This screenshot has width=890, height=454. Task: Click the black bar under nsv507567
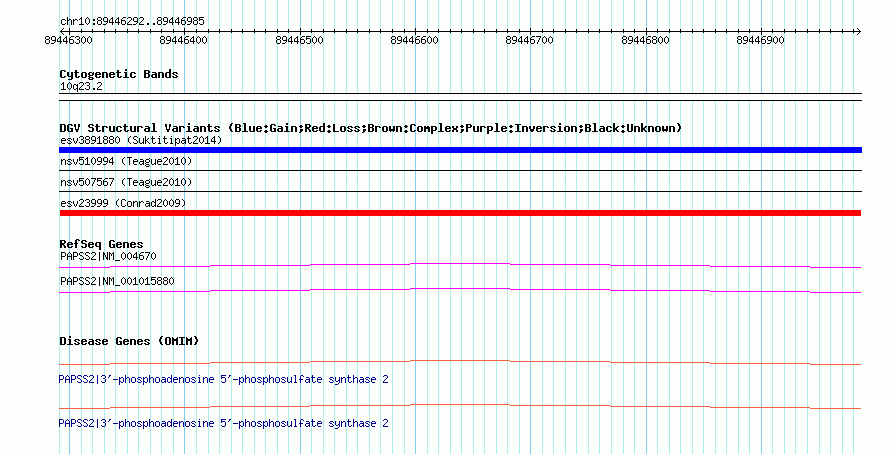(x=460, y=191)
